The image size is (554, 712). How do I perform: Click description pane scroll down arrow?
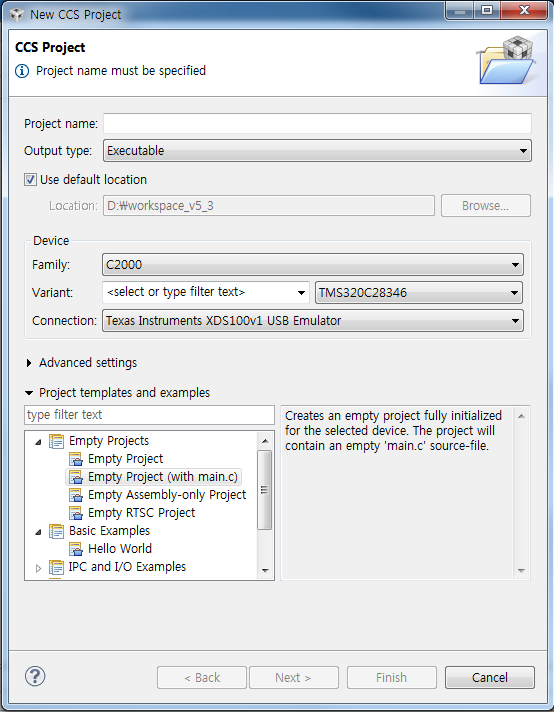click(521, 571)
